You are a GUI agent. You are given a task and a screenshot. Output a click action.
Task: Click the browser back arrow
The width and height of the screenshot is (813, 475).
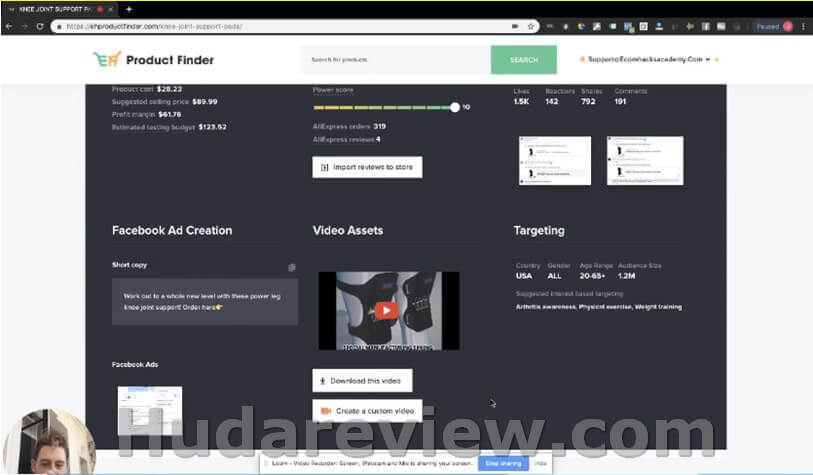pos(9,26)
